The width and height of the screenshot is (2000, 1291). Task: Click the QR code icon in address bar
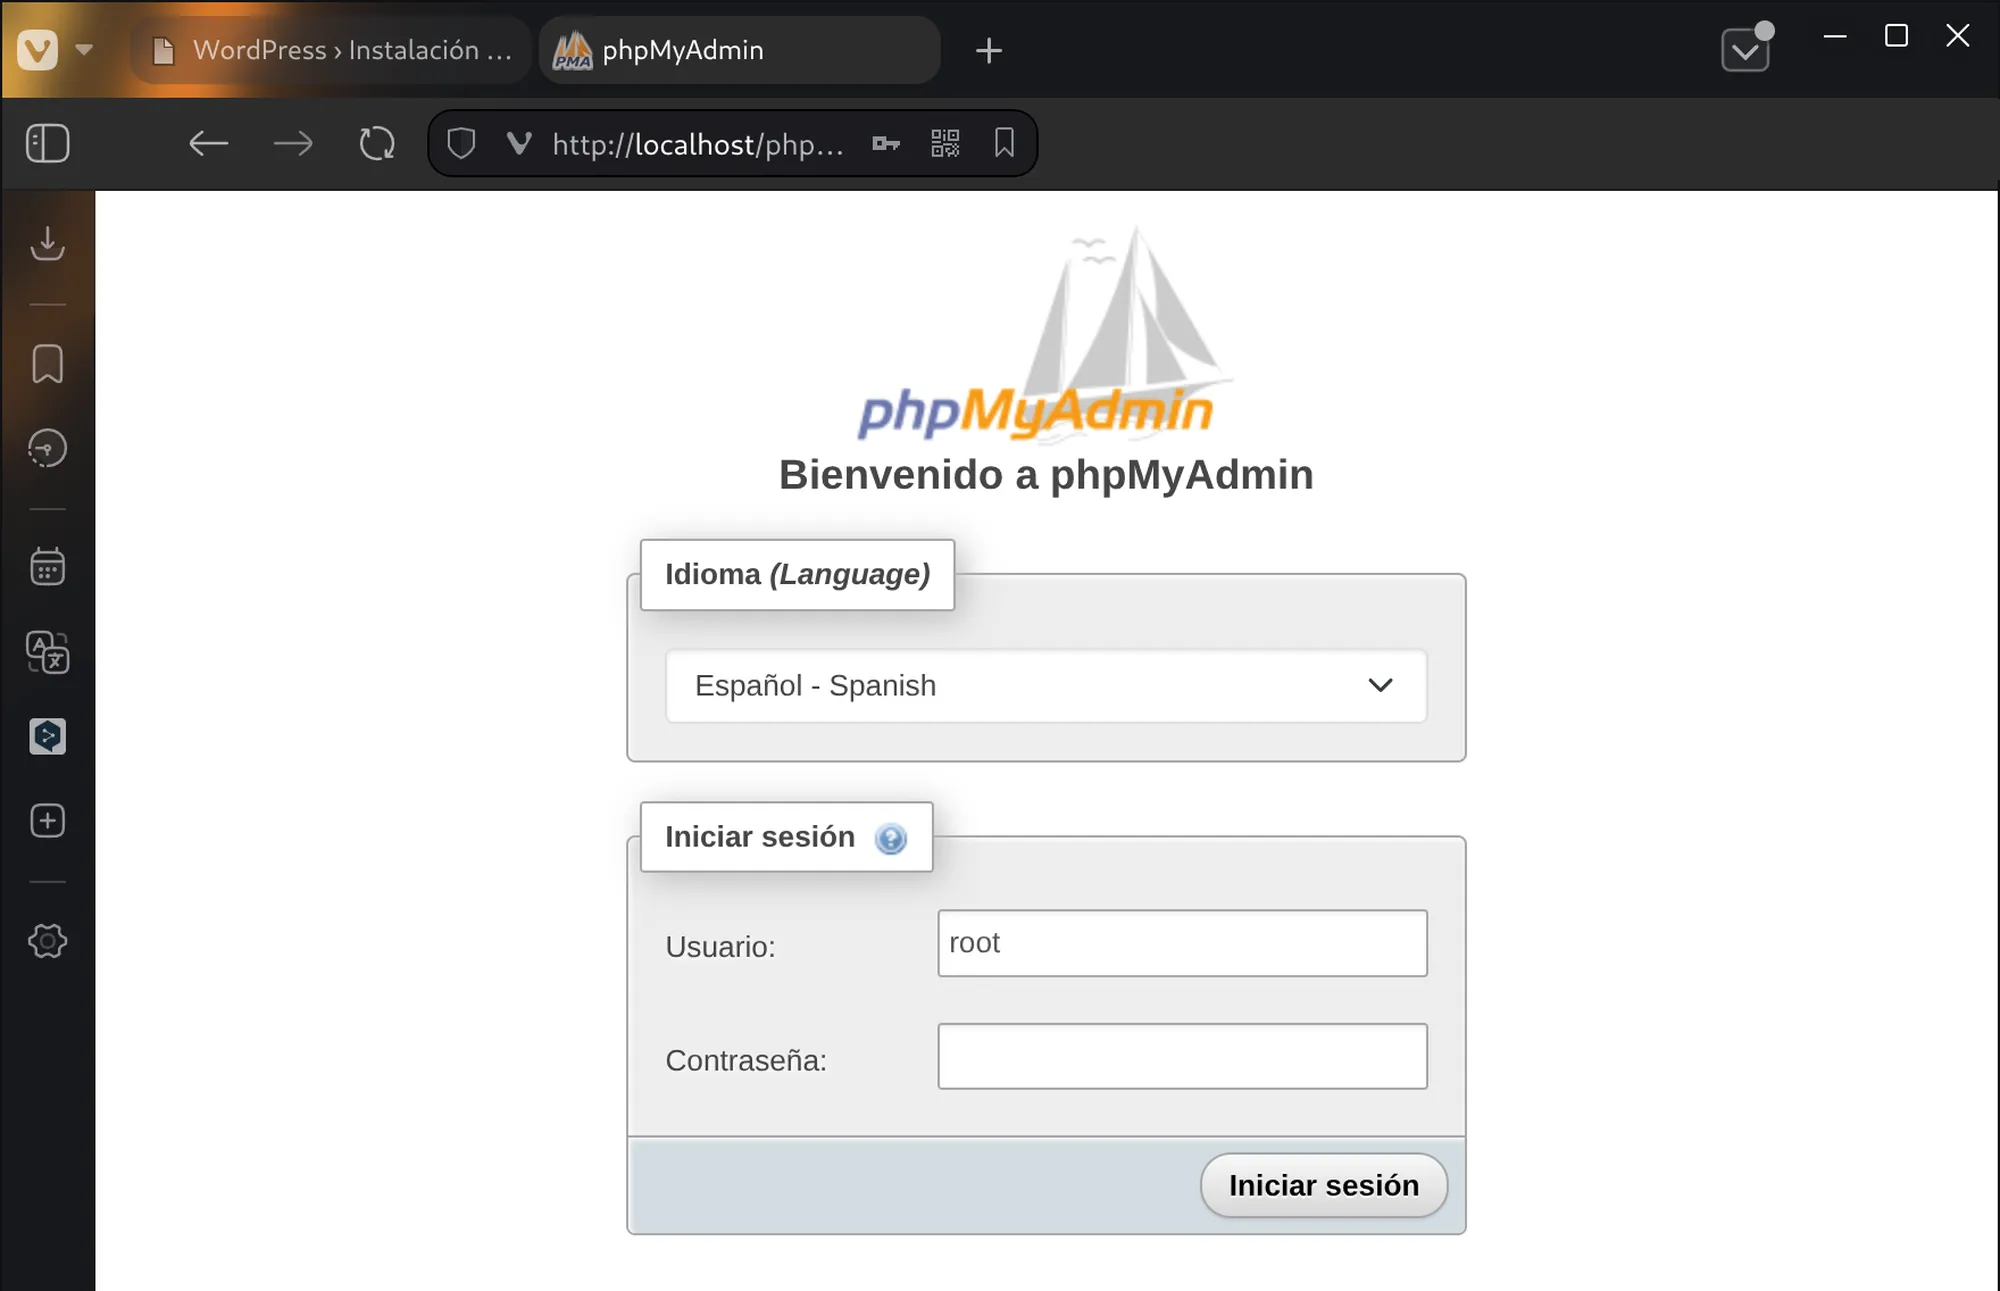[x=945, y=144]
